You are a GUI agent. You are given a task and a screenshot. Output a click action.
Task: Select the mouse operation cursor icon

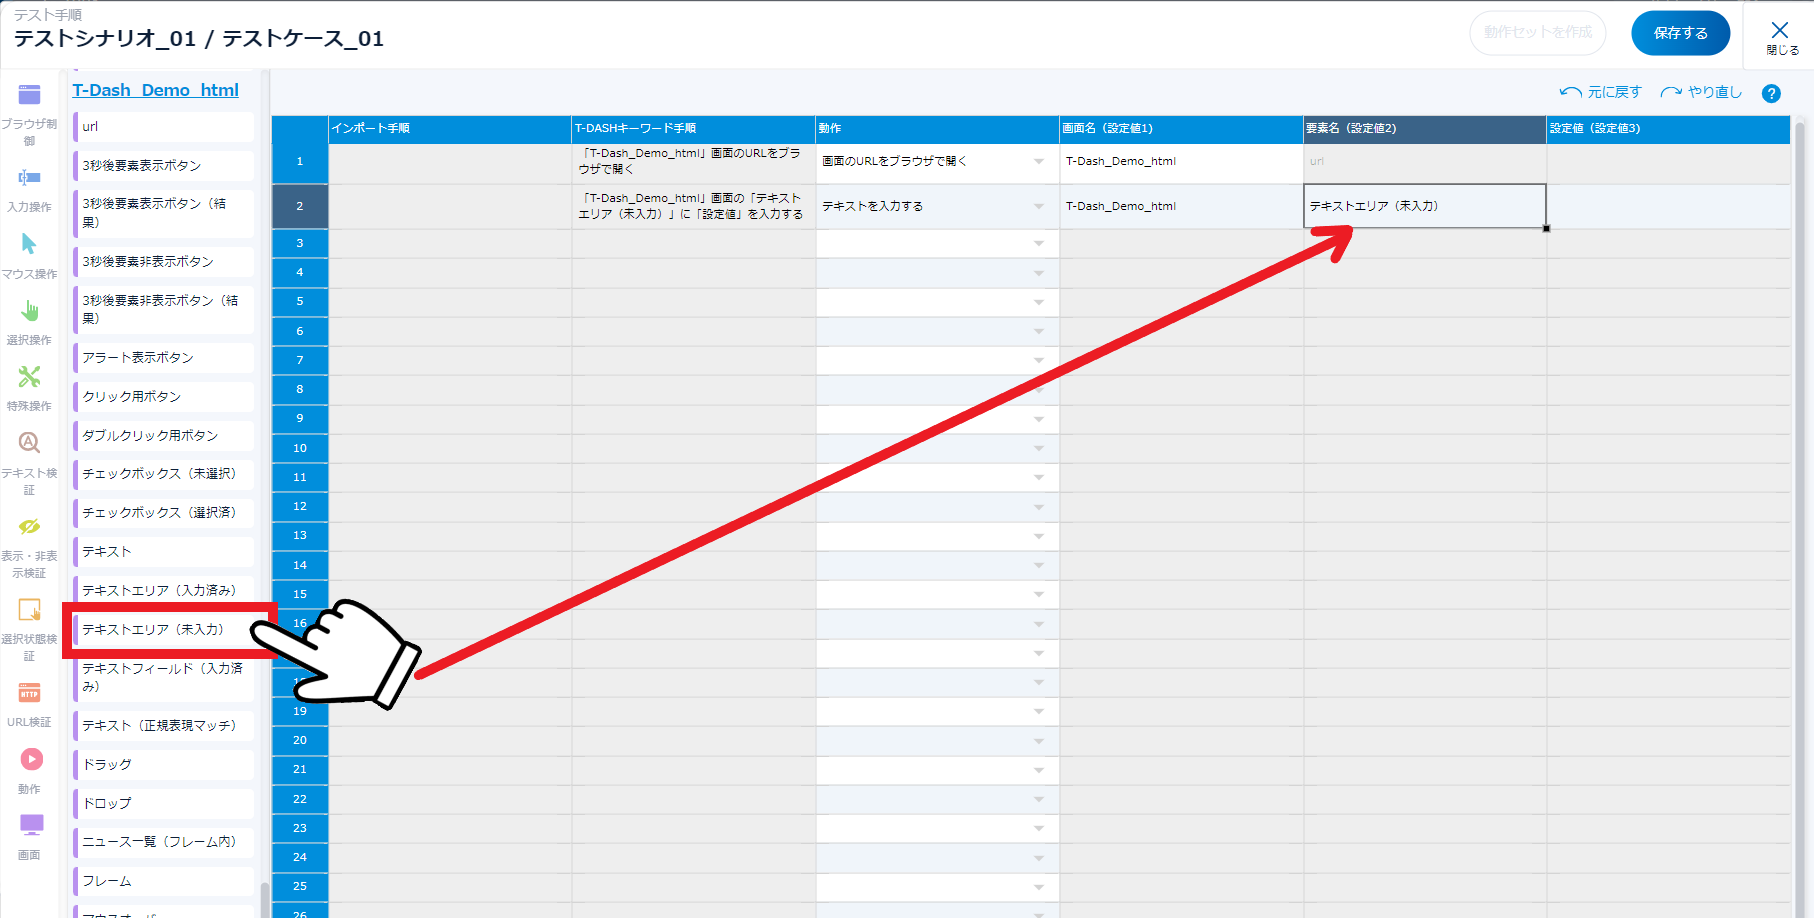click(x=29, y=245)
